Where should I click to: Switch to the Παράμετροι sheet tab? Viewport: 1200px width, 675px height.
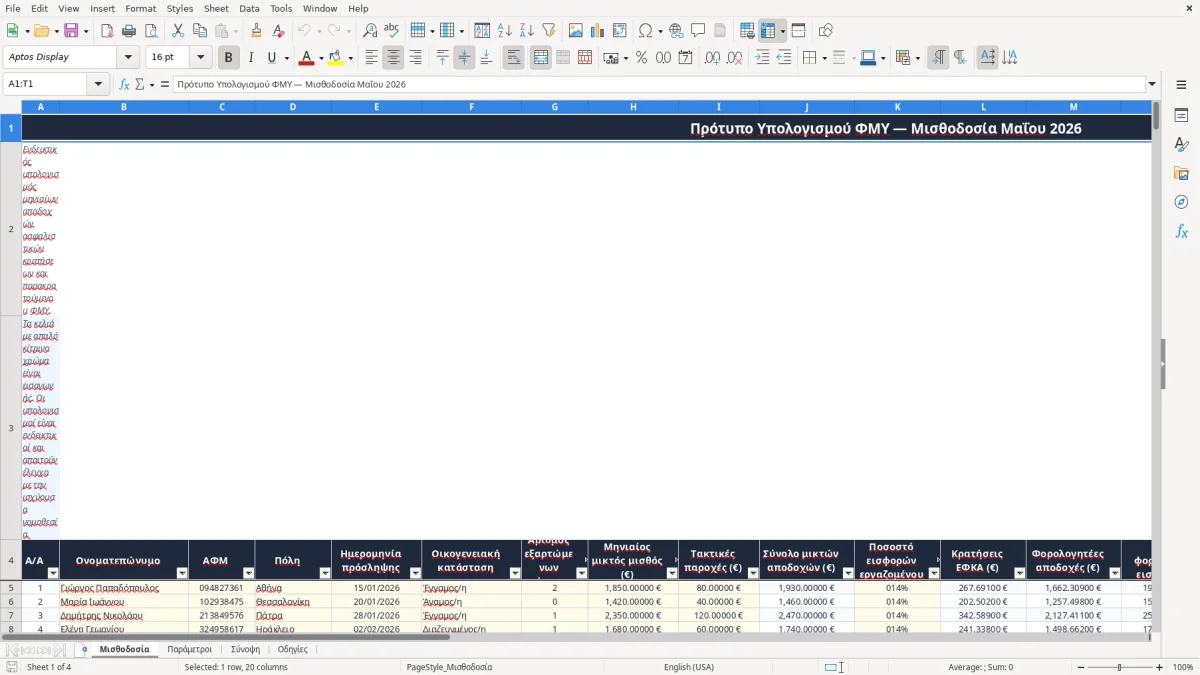(189, 649)
